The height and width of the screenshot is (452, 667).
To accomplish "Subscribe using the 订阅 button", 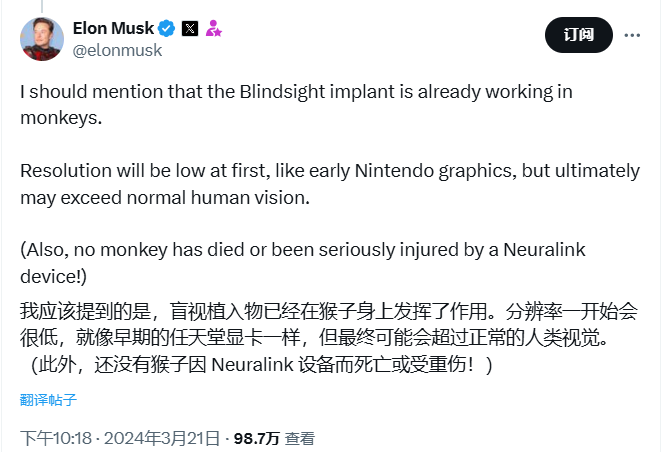I will tap(579, 35).
